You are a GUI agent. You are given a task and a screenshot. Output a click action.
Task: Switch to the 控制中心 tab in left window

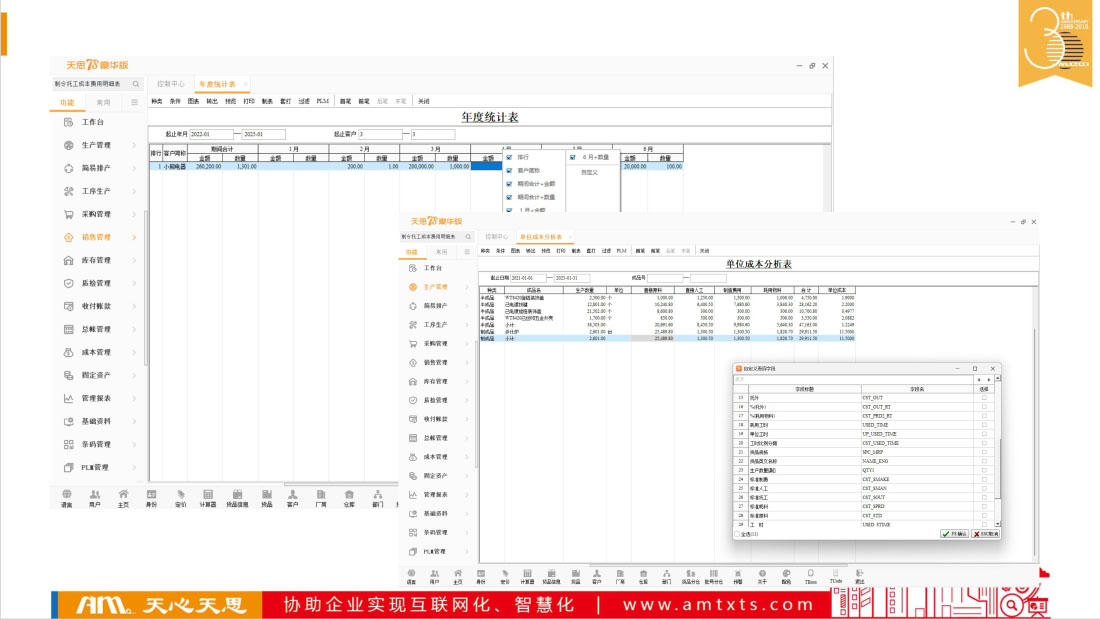pyautogui.click(x=171, y=84)
